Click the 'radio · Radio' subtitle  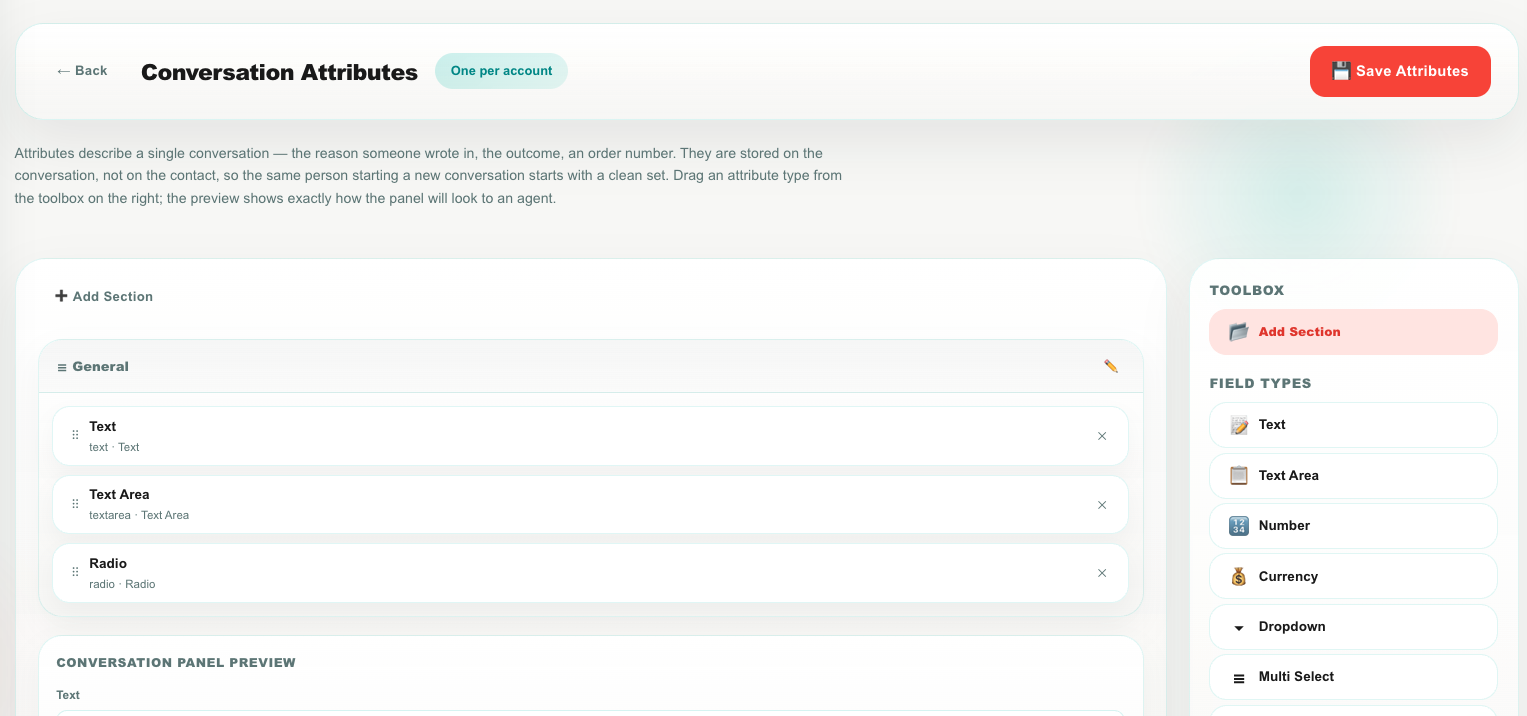[x=122, y=584]
